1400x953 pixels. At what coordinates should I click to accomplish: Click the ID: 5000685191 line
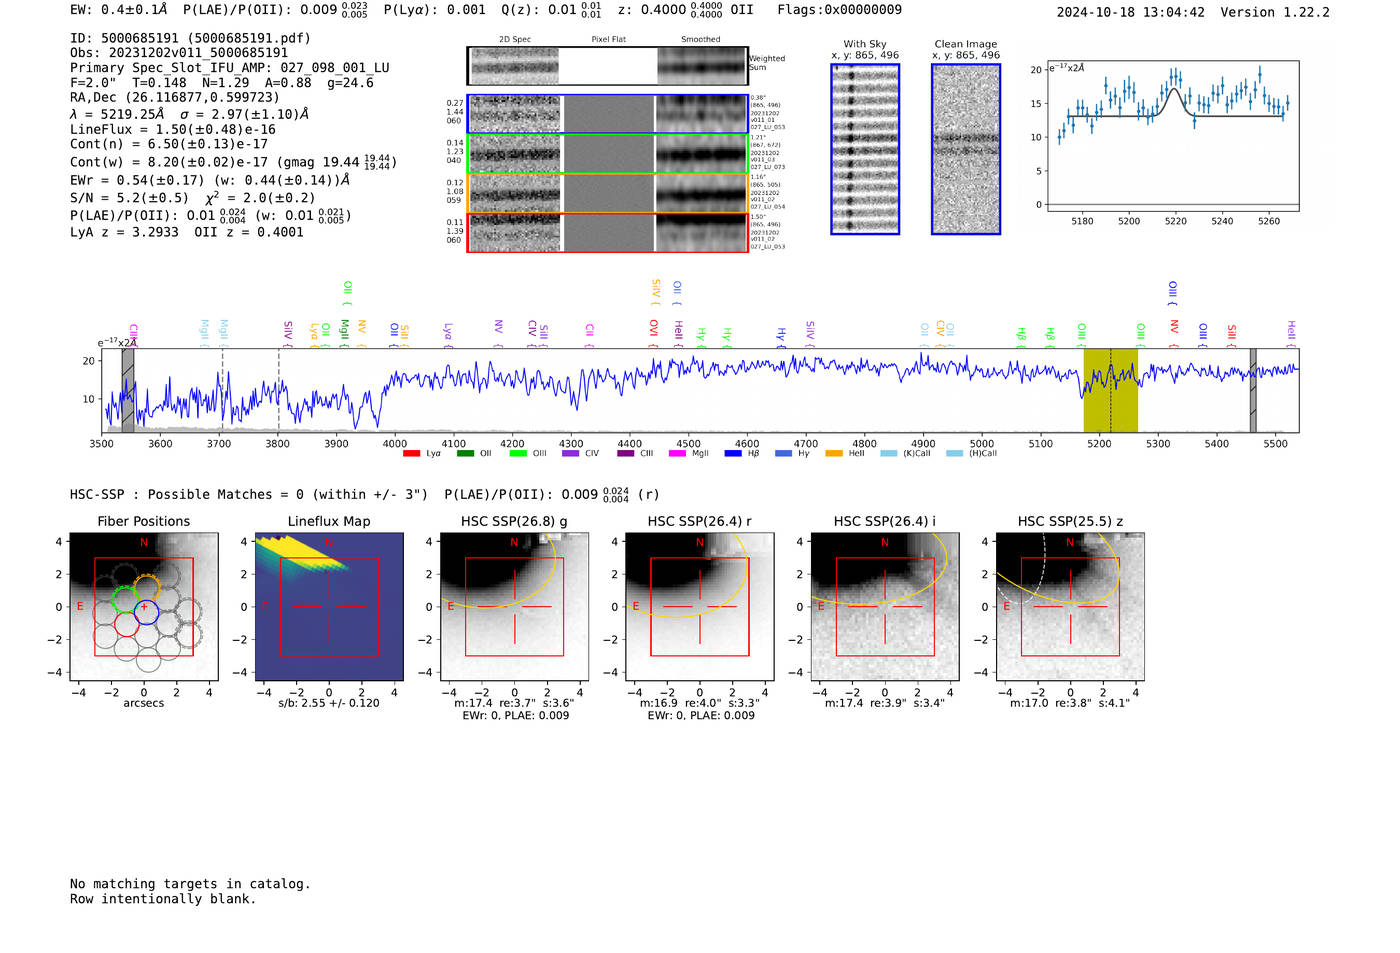coord(190,38)
